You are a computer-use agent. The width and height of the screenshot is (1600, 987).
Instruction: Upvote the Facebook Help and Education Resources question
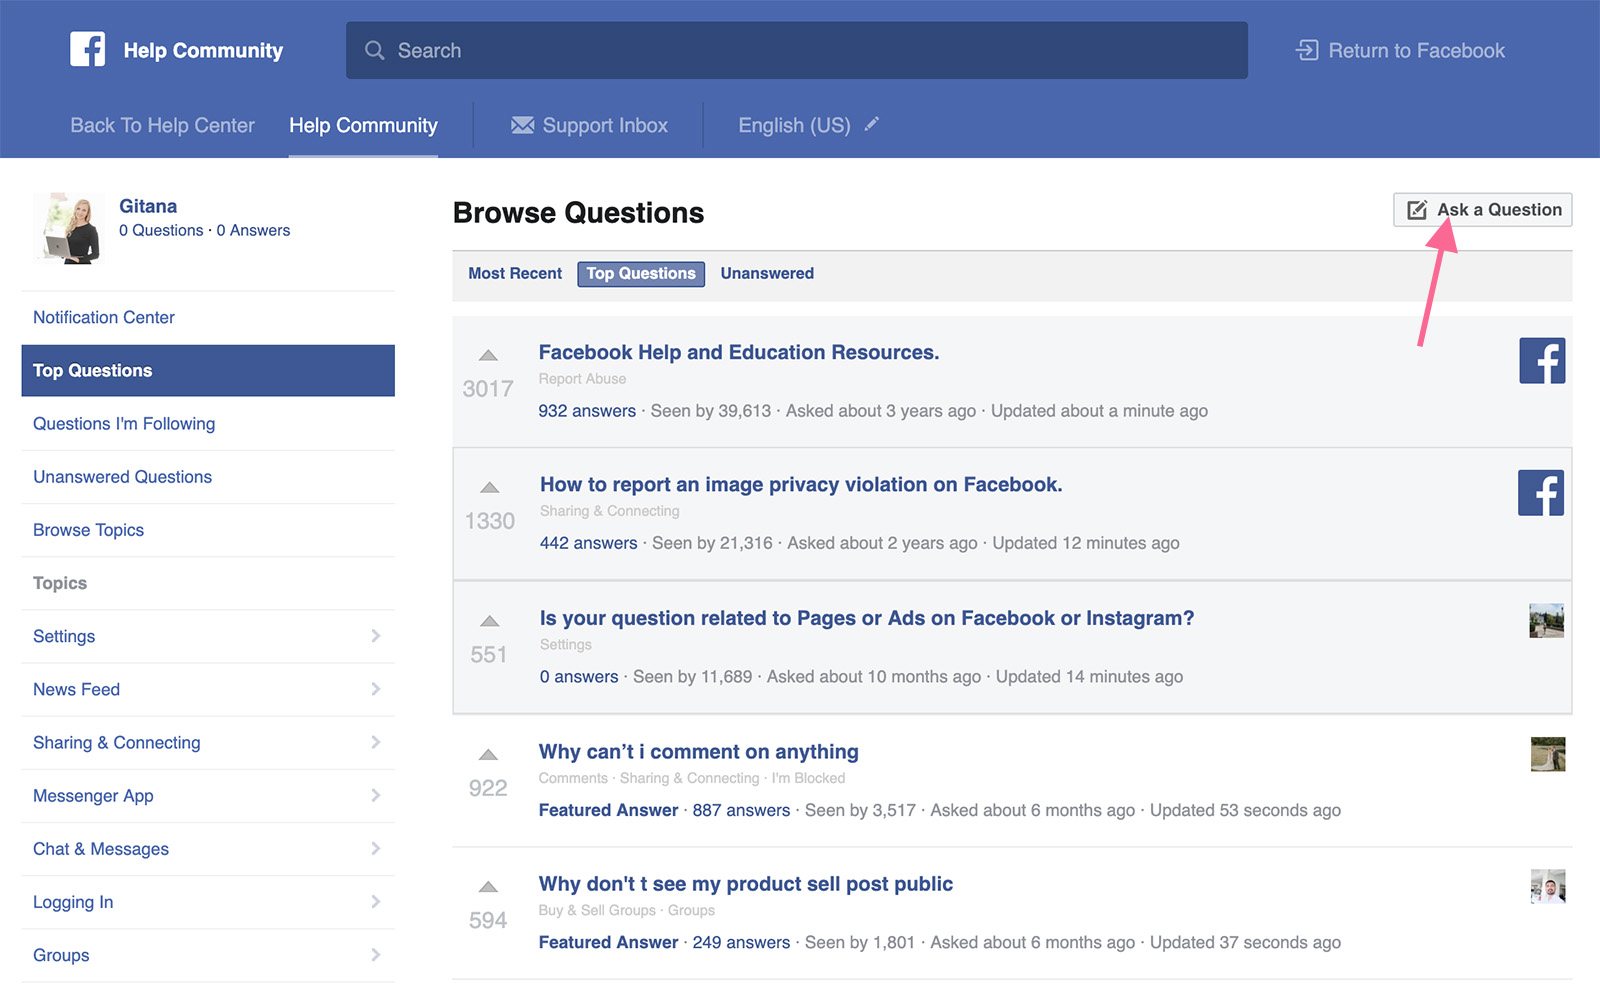point(488,355)
